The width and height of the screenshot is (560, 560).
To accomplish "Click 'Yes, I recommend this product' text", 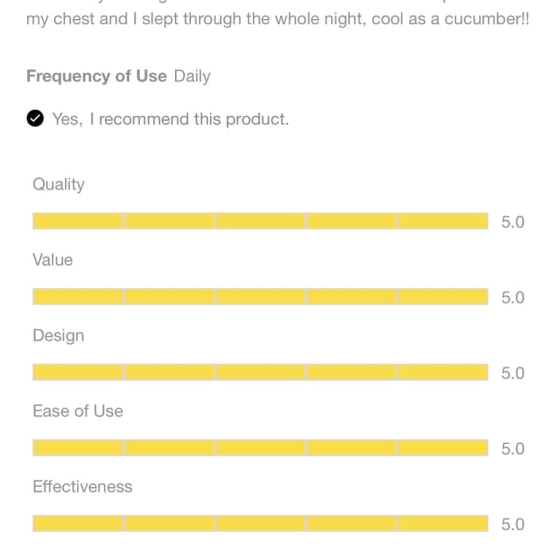I will (x=171, y=119).
